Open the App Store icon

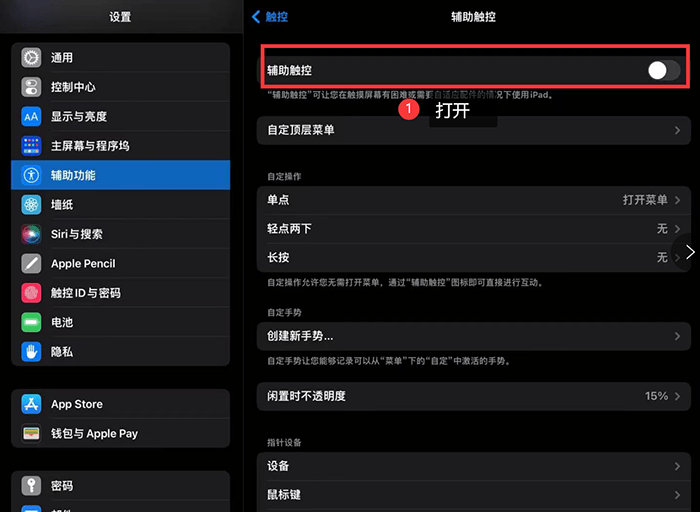[31, 404]
